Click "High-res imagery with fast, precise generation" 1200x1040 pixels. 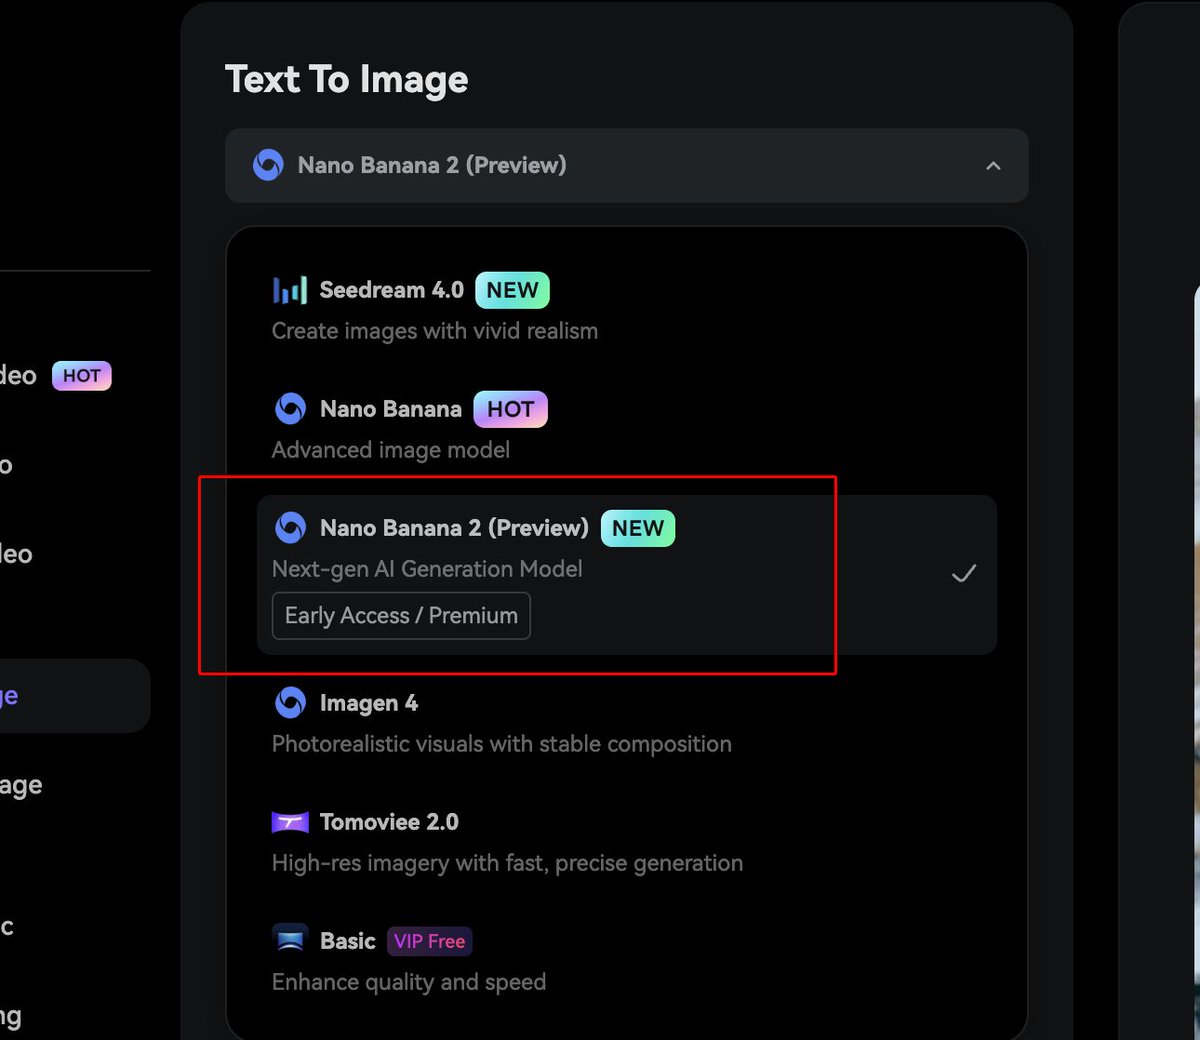508,863
